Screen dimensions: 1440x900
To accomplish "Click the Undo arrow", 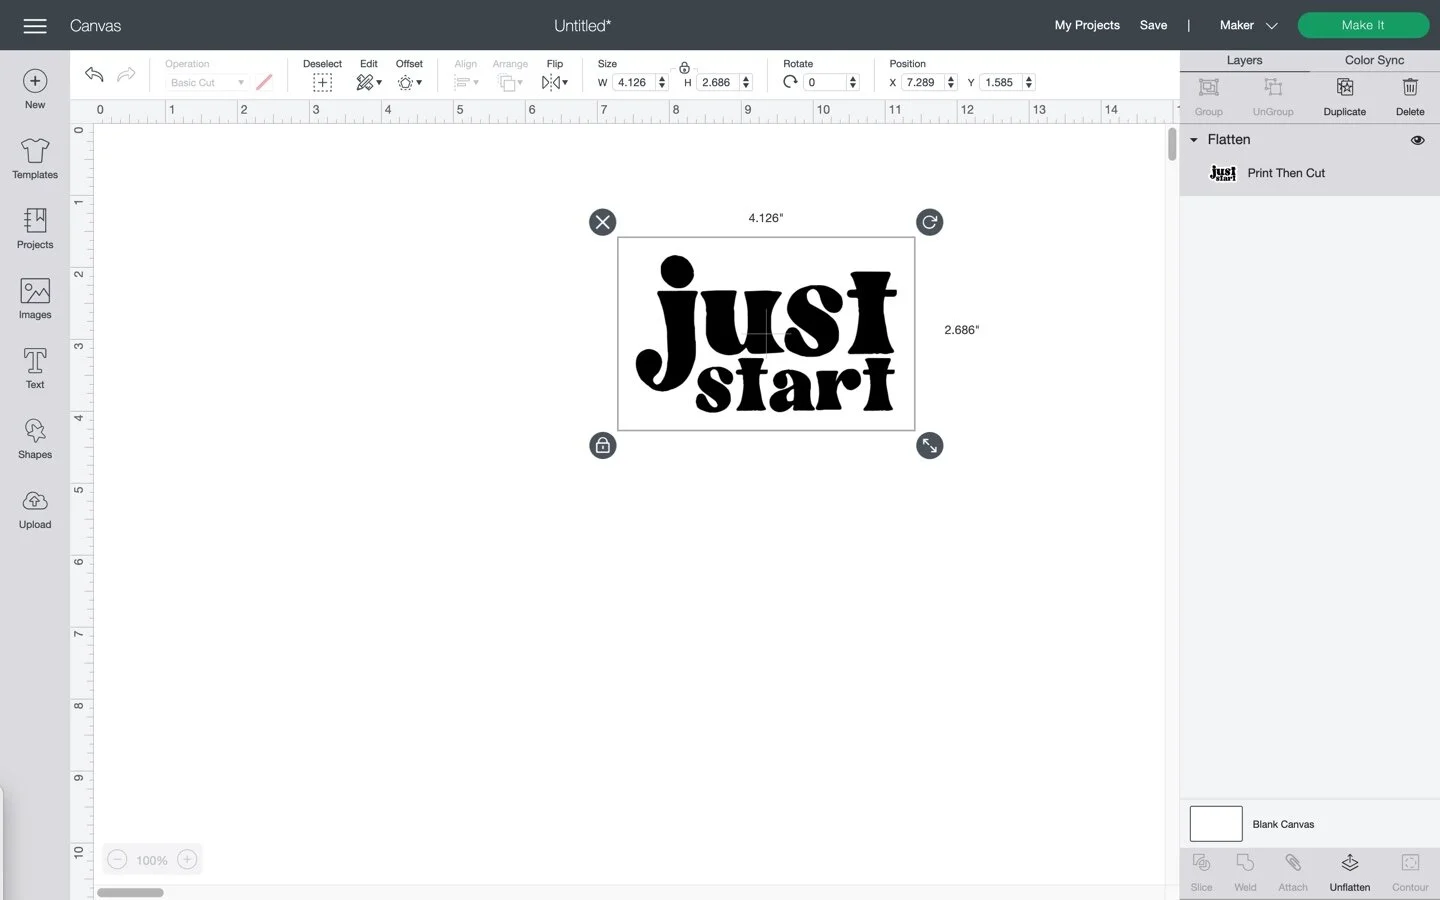I will pos(93,74).
